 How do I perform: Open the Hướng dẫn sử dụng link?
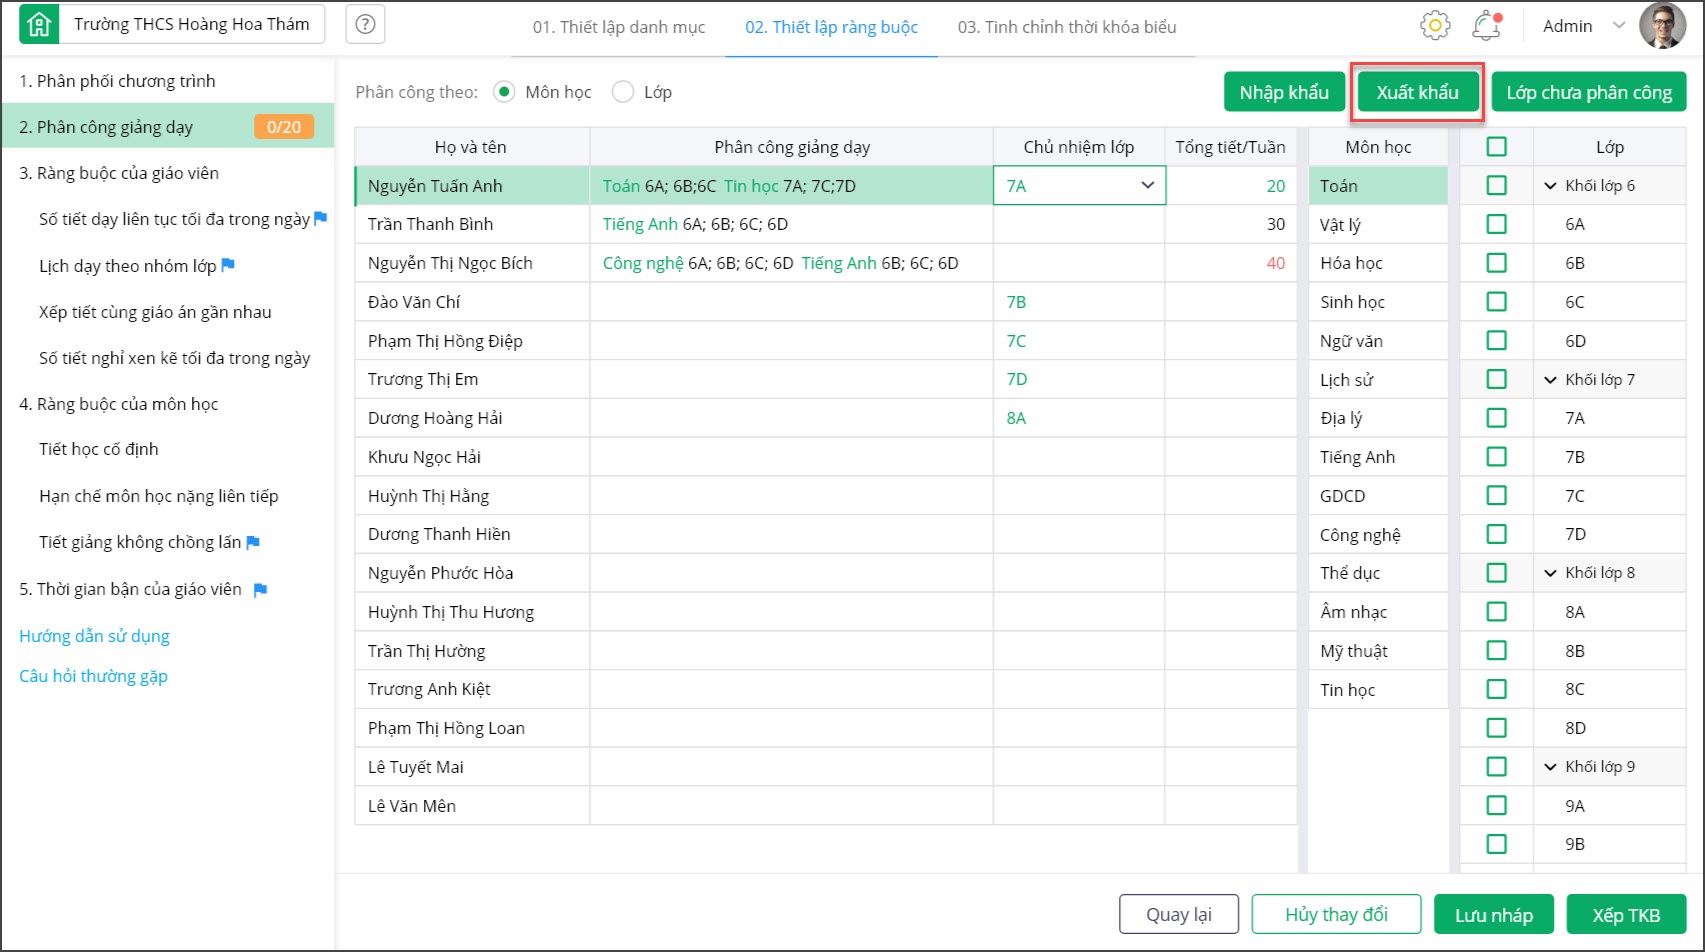point(94,636)
